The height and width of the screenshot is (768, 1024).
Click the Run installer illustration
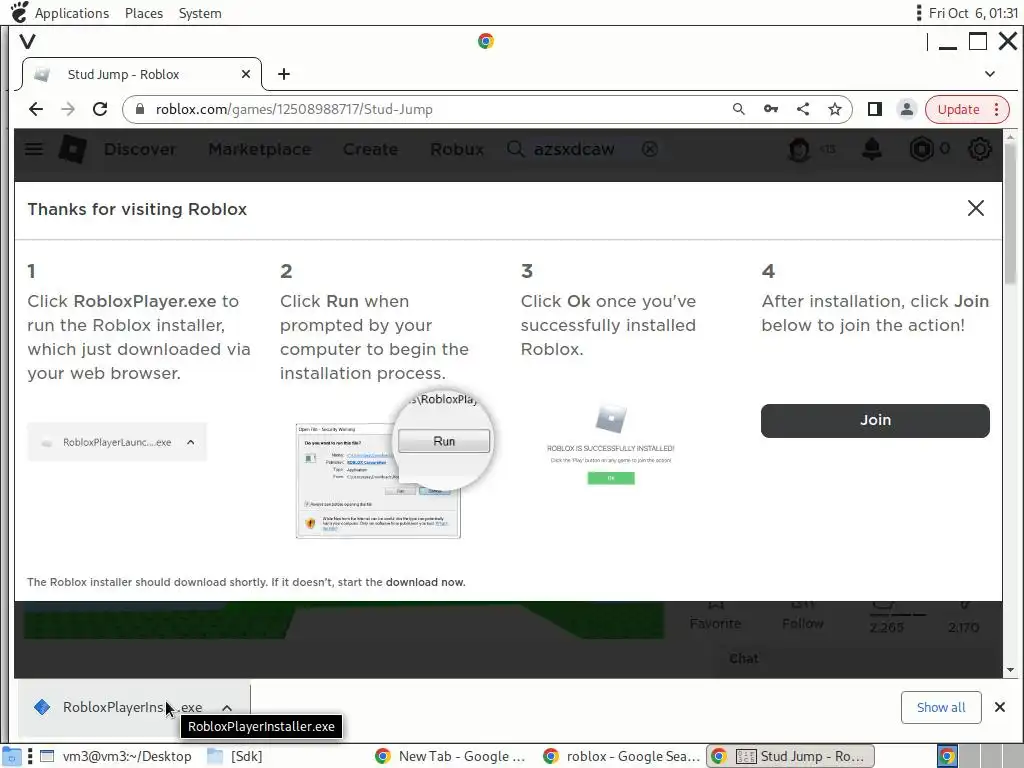tap(393, 466)
